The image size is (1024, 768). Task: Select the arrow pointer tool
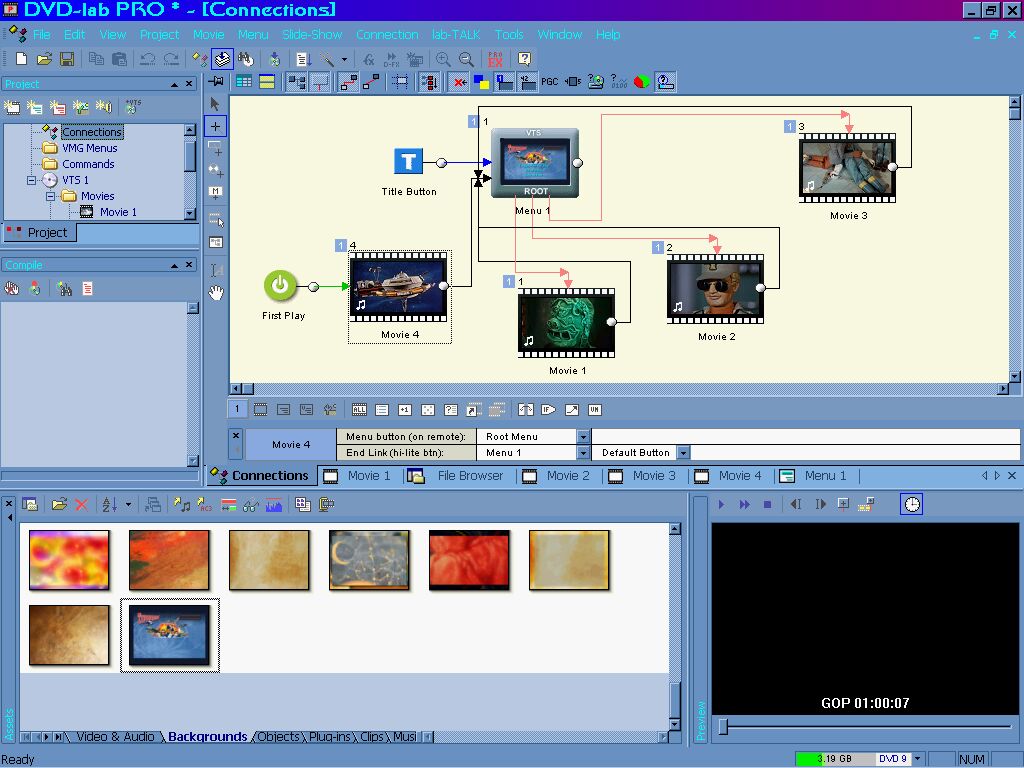point(216,104)
